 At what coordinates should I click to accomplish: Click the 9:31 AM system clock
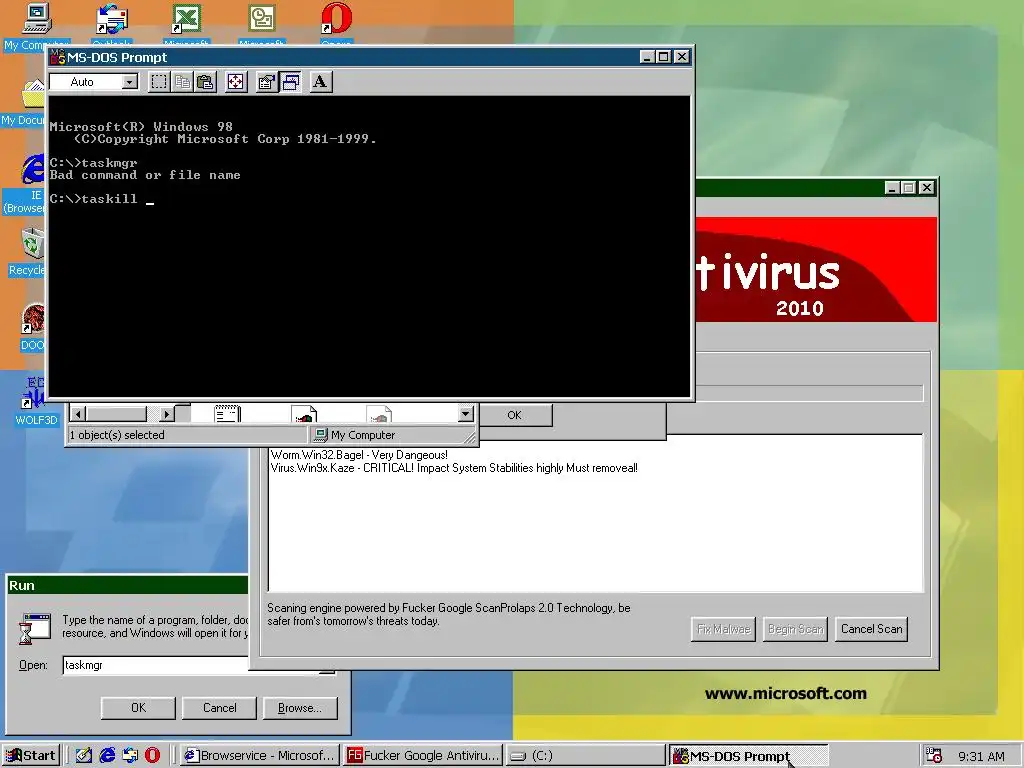[x=981, y=756]
